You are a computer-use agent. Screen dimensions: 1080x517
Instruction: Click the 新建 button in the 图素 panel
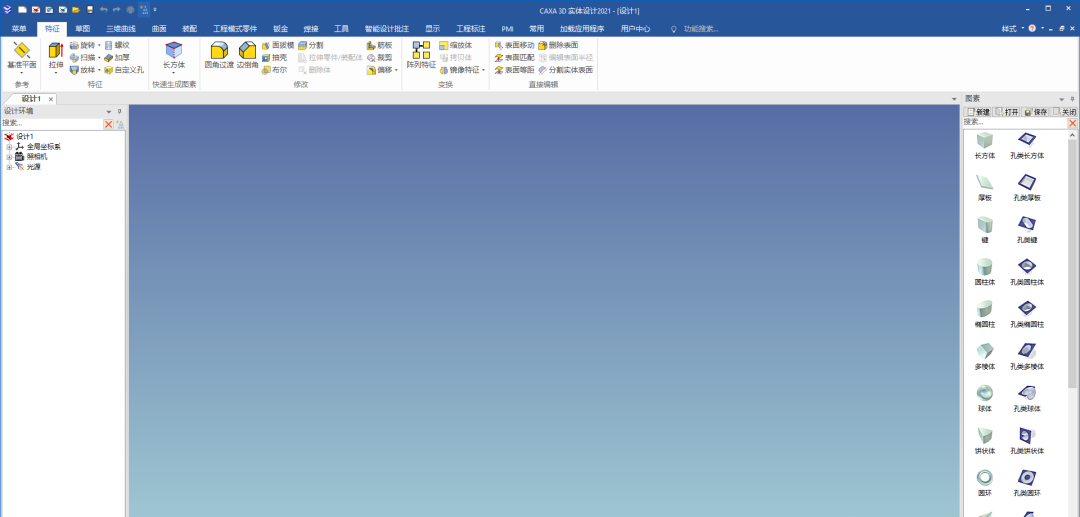978,111
